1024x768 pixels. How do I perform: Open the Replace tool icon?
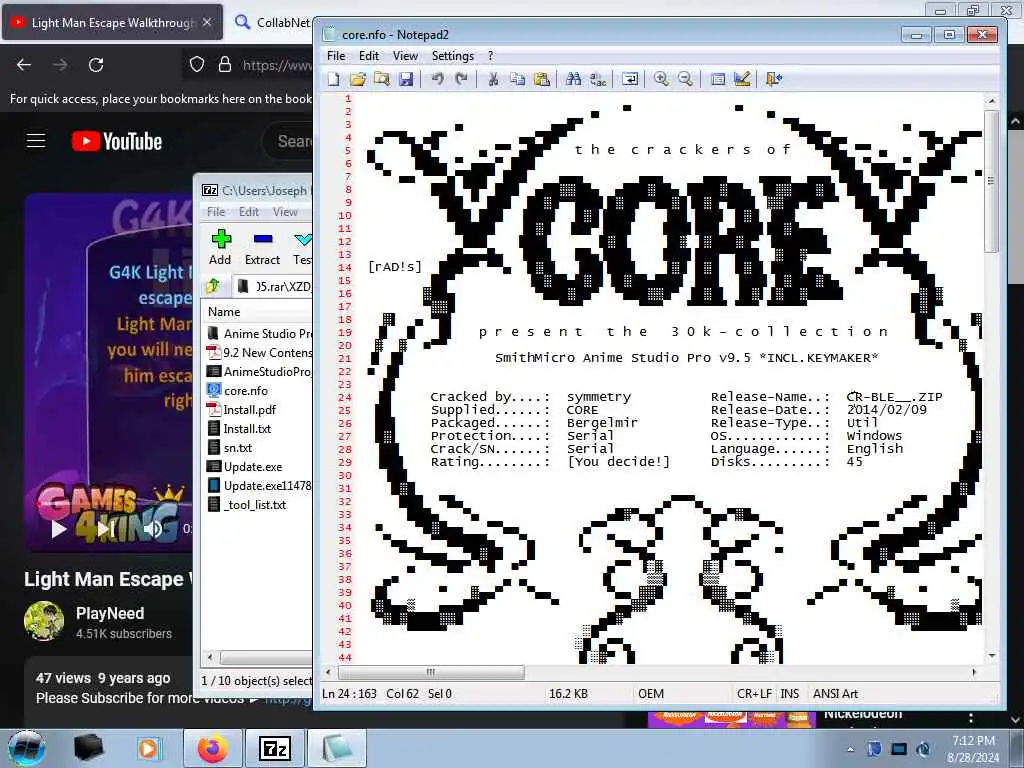click(598, 79)
